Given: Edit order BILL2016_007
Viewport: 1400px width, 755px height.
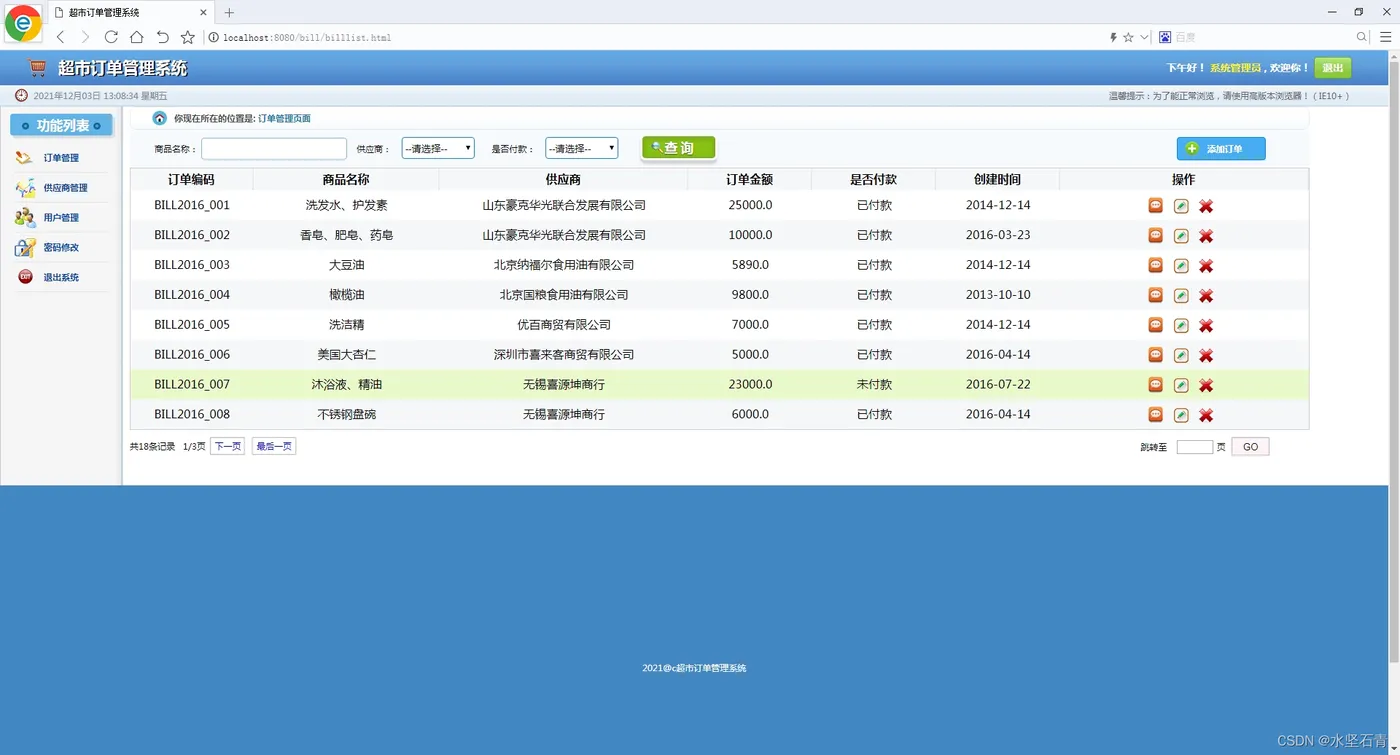Looking at the screenshot, I should [1181, 385].
